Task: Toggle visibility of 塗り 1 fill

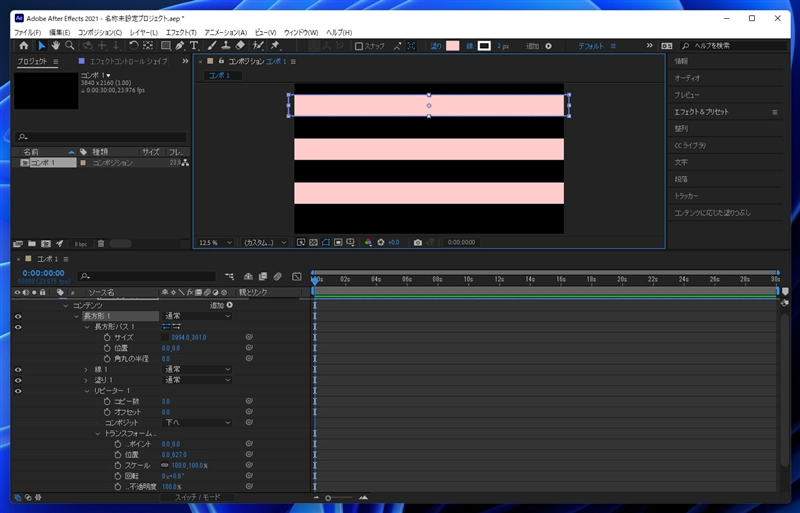Action: tap(18, 380)
